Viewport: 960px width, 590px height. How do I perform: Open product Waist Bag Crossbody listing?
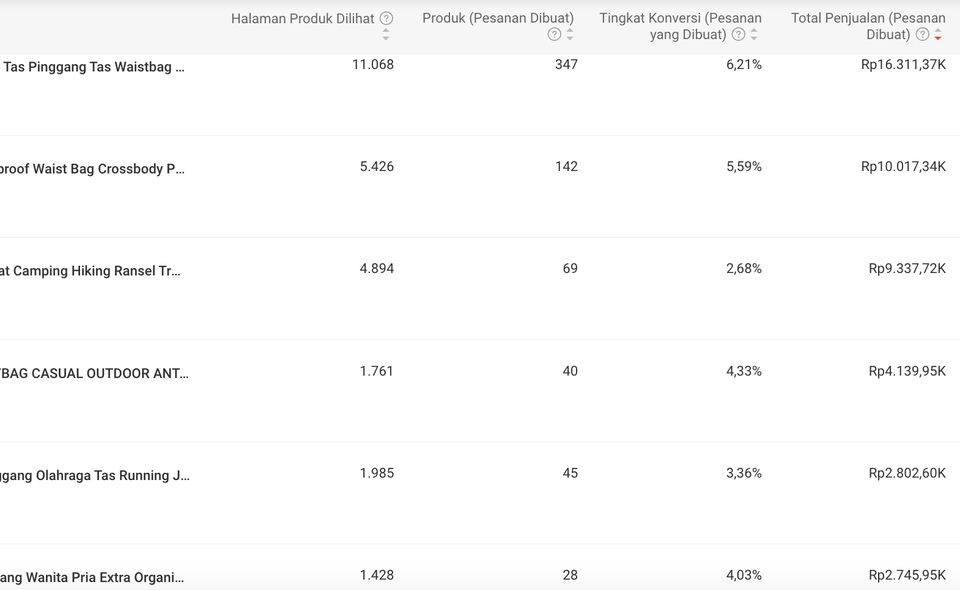point(92,169)
